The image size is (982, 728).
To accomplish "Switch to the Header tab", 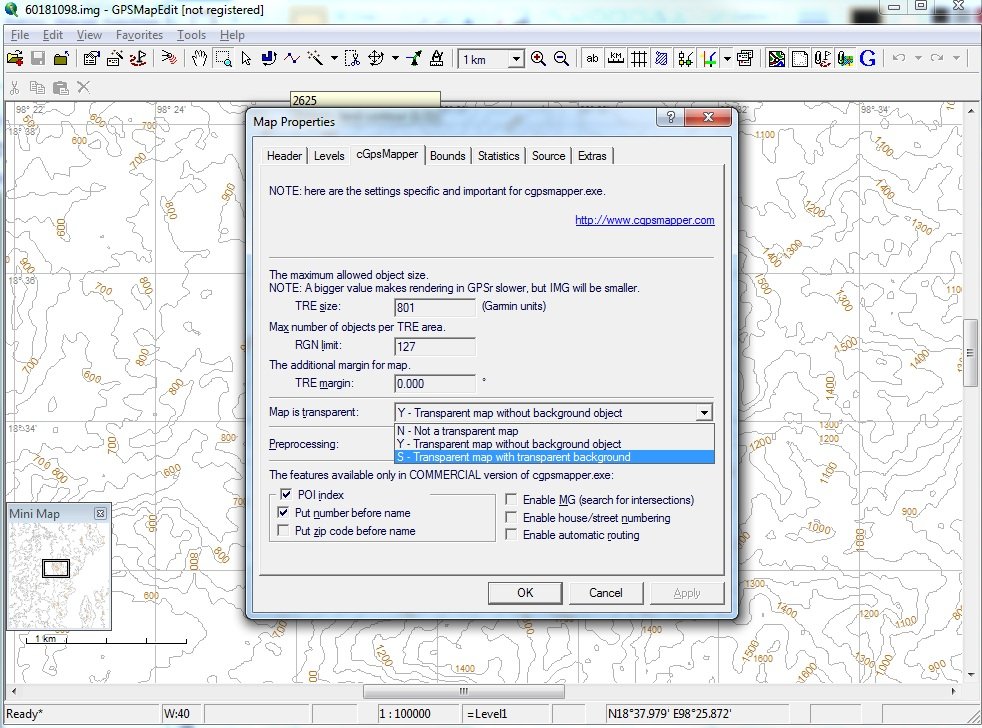I will [x=284, y=156].
